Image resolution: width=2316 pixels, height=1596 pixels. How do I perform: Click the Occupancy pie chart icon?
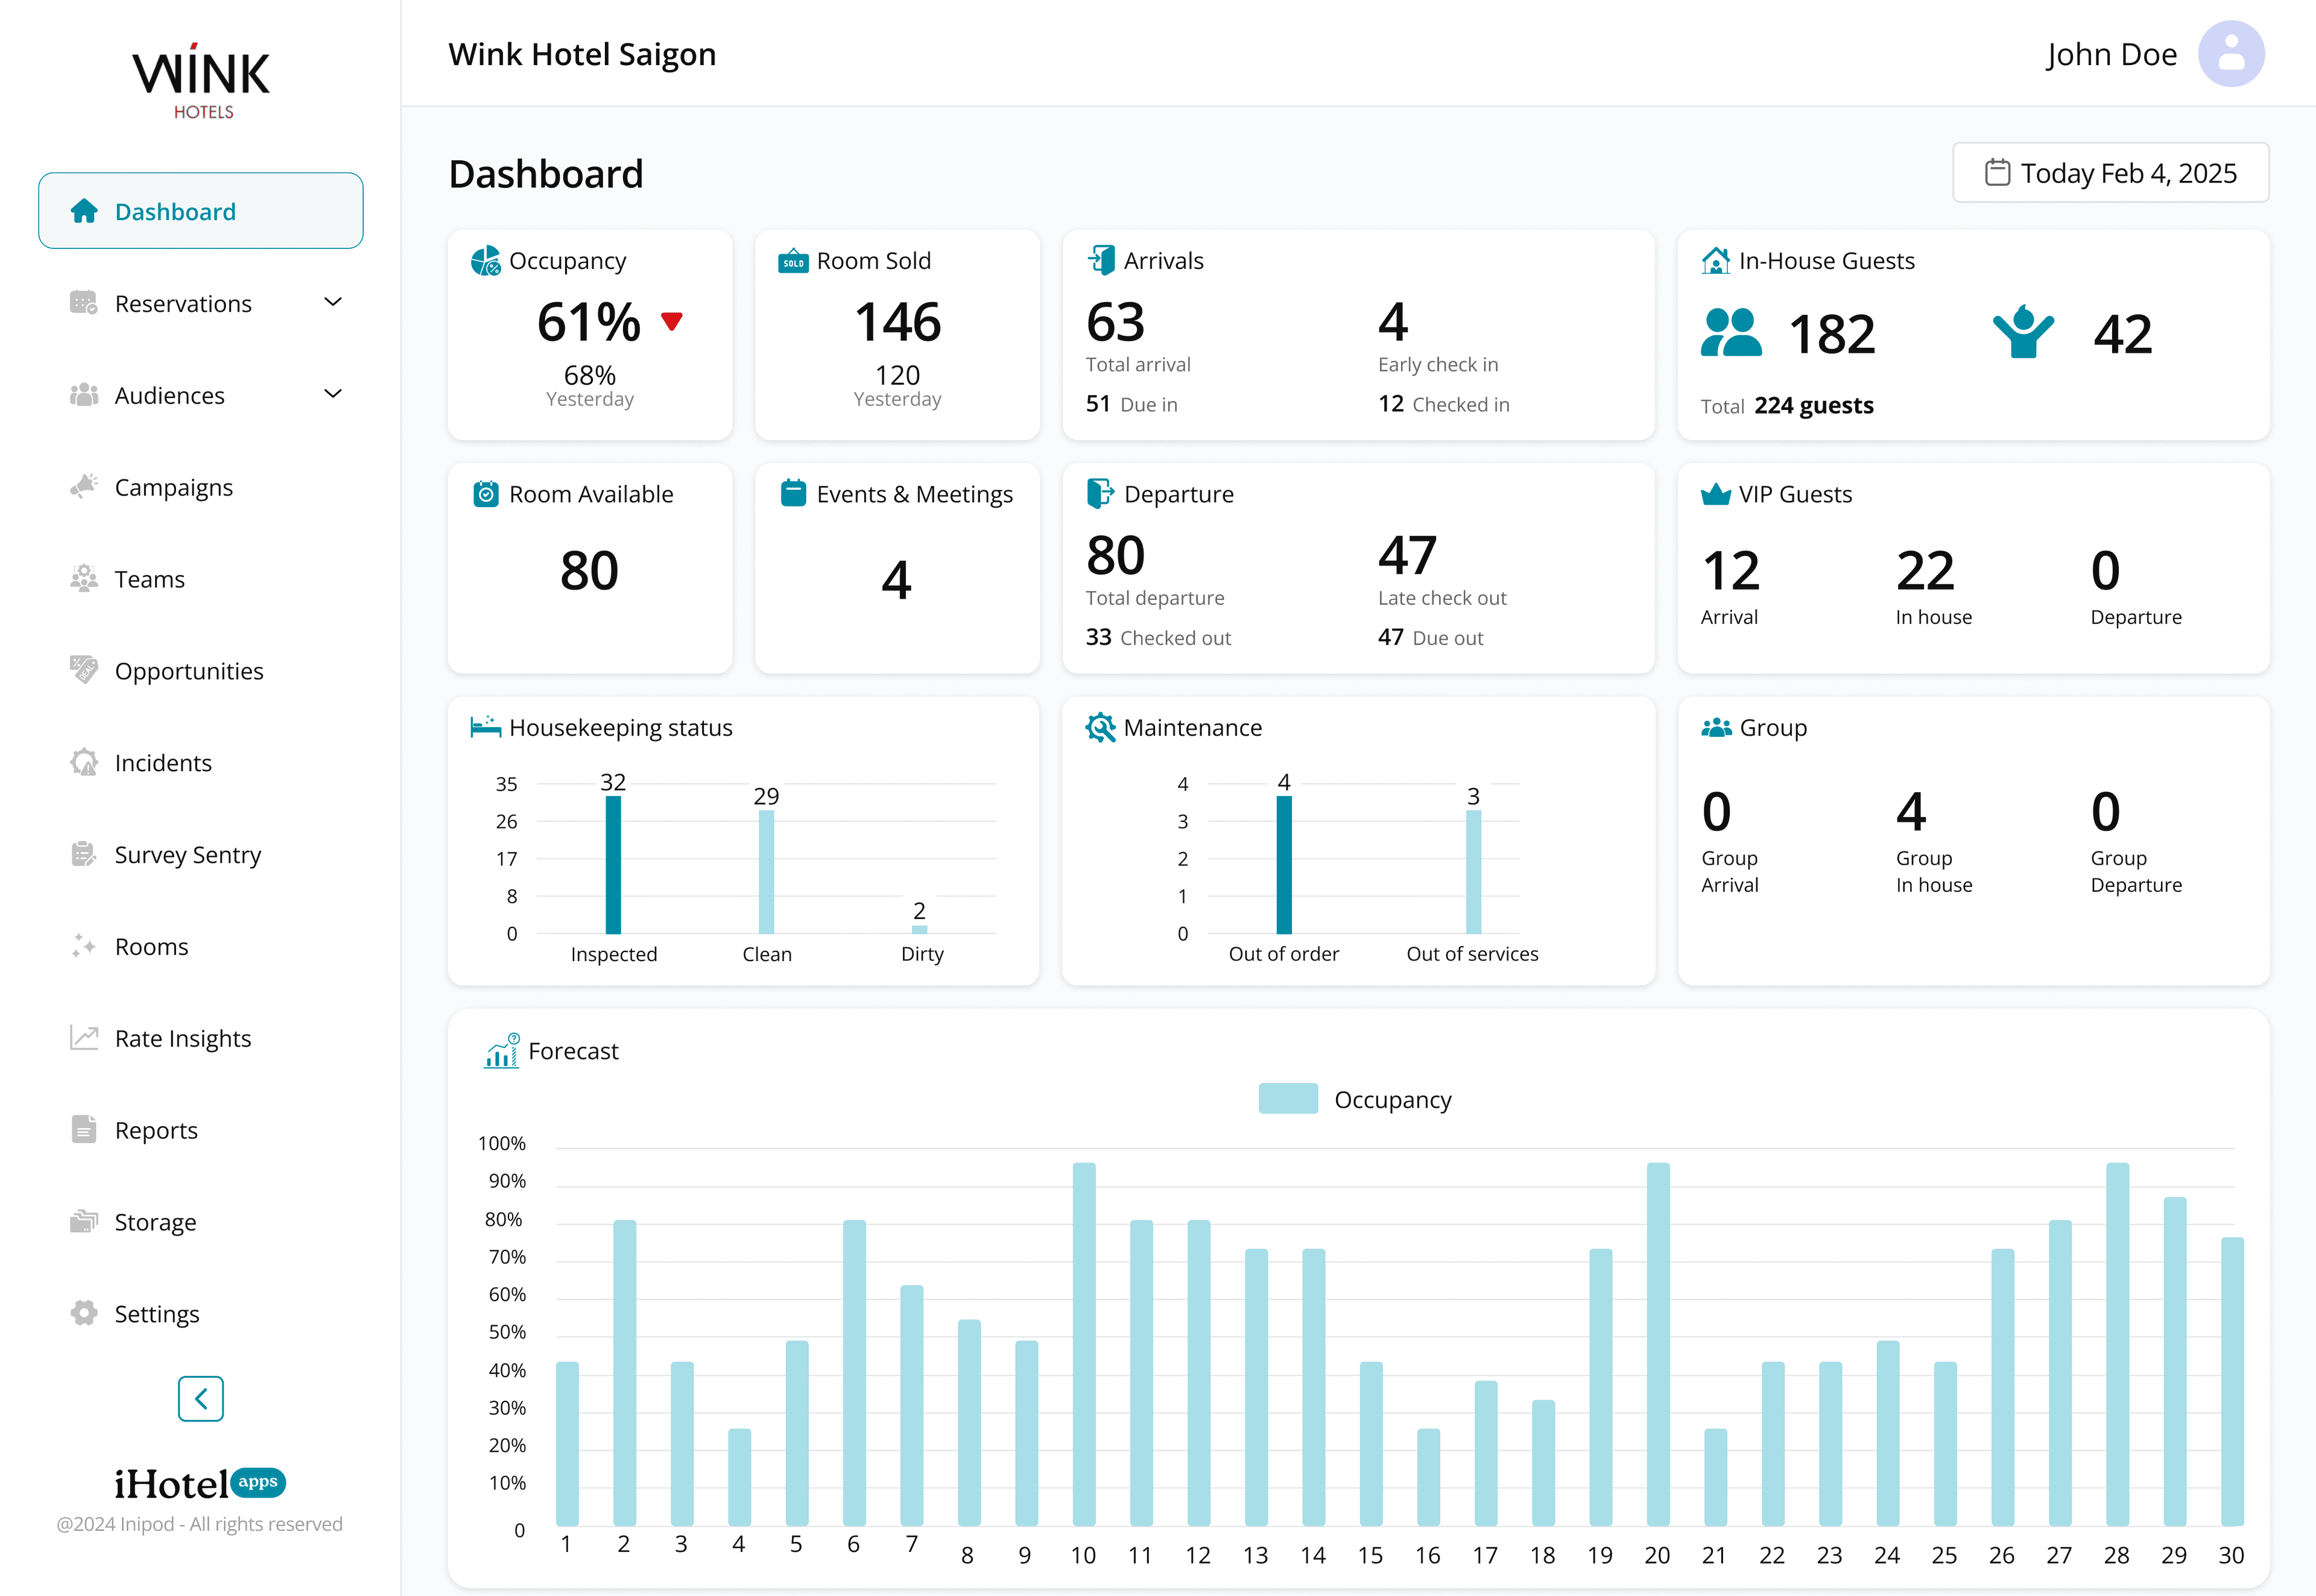[x=486, y=261]
